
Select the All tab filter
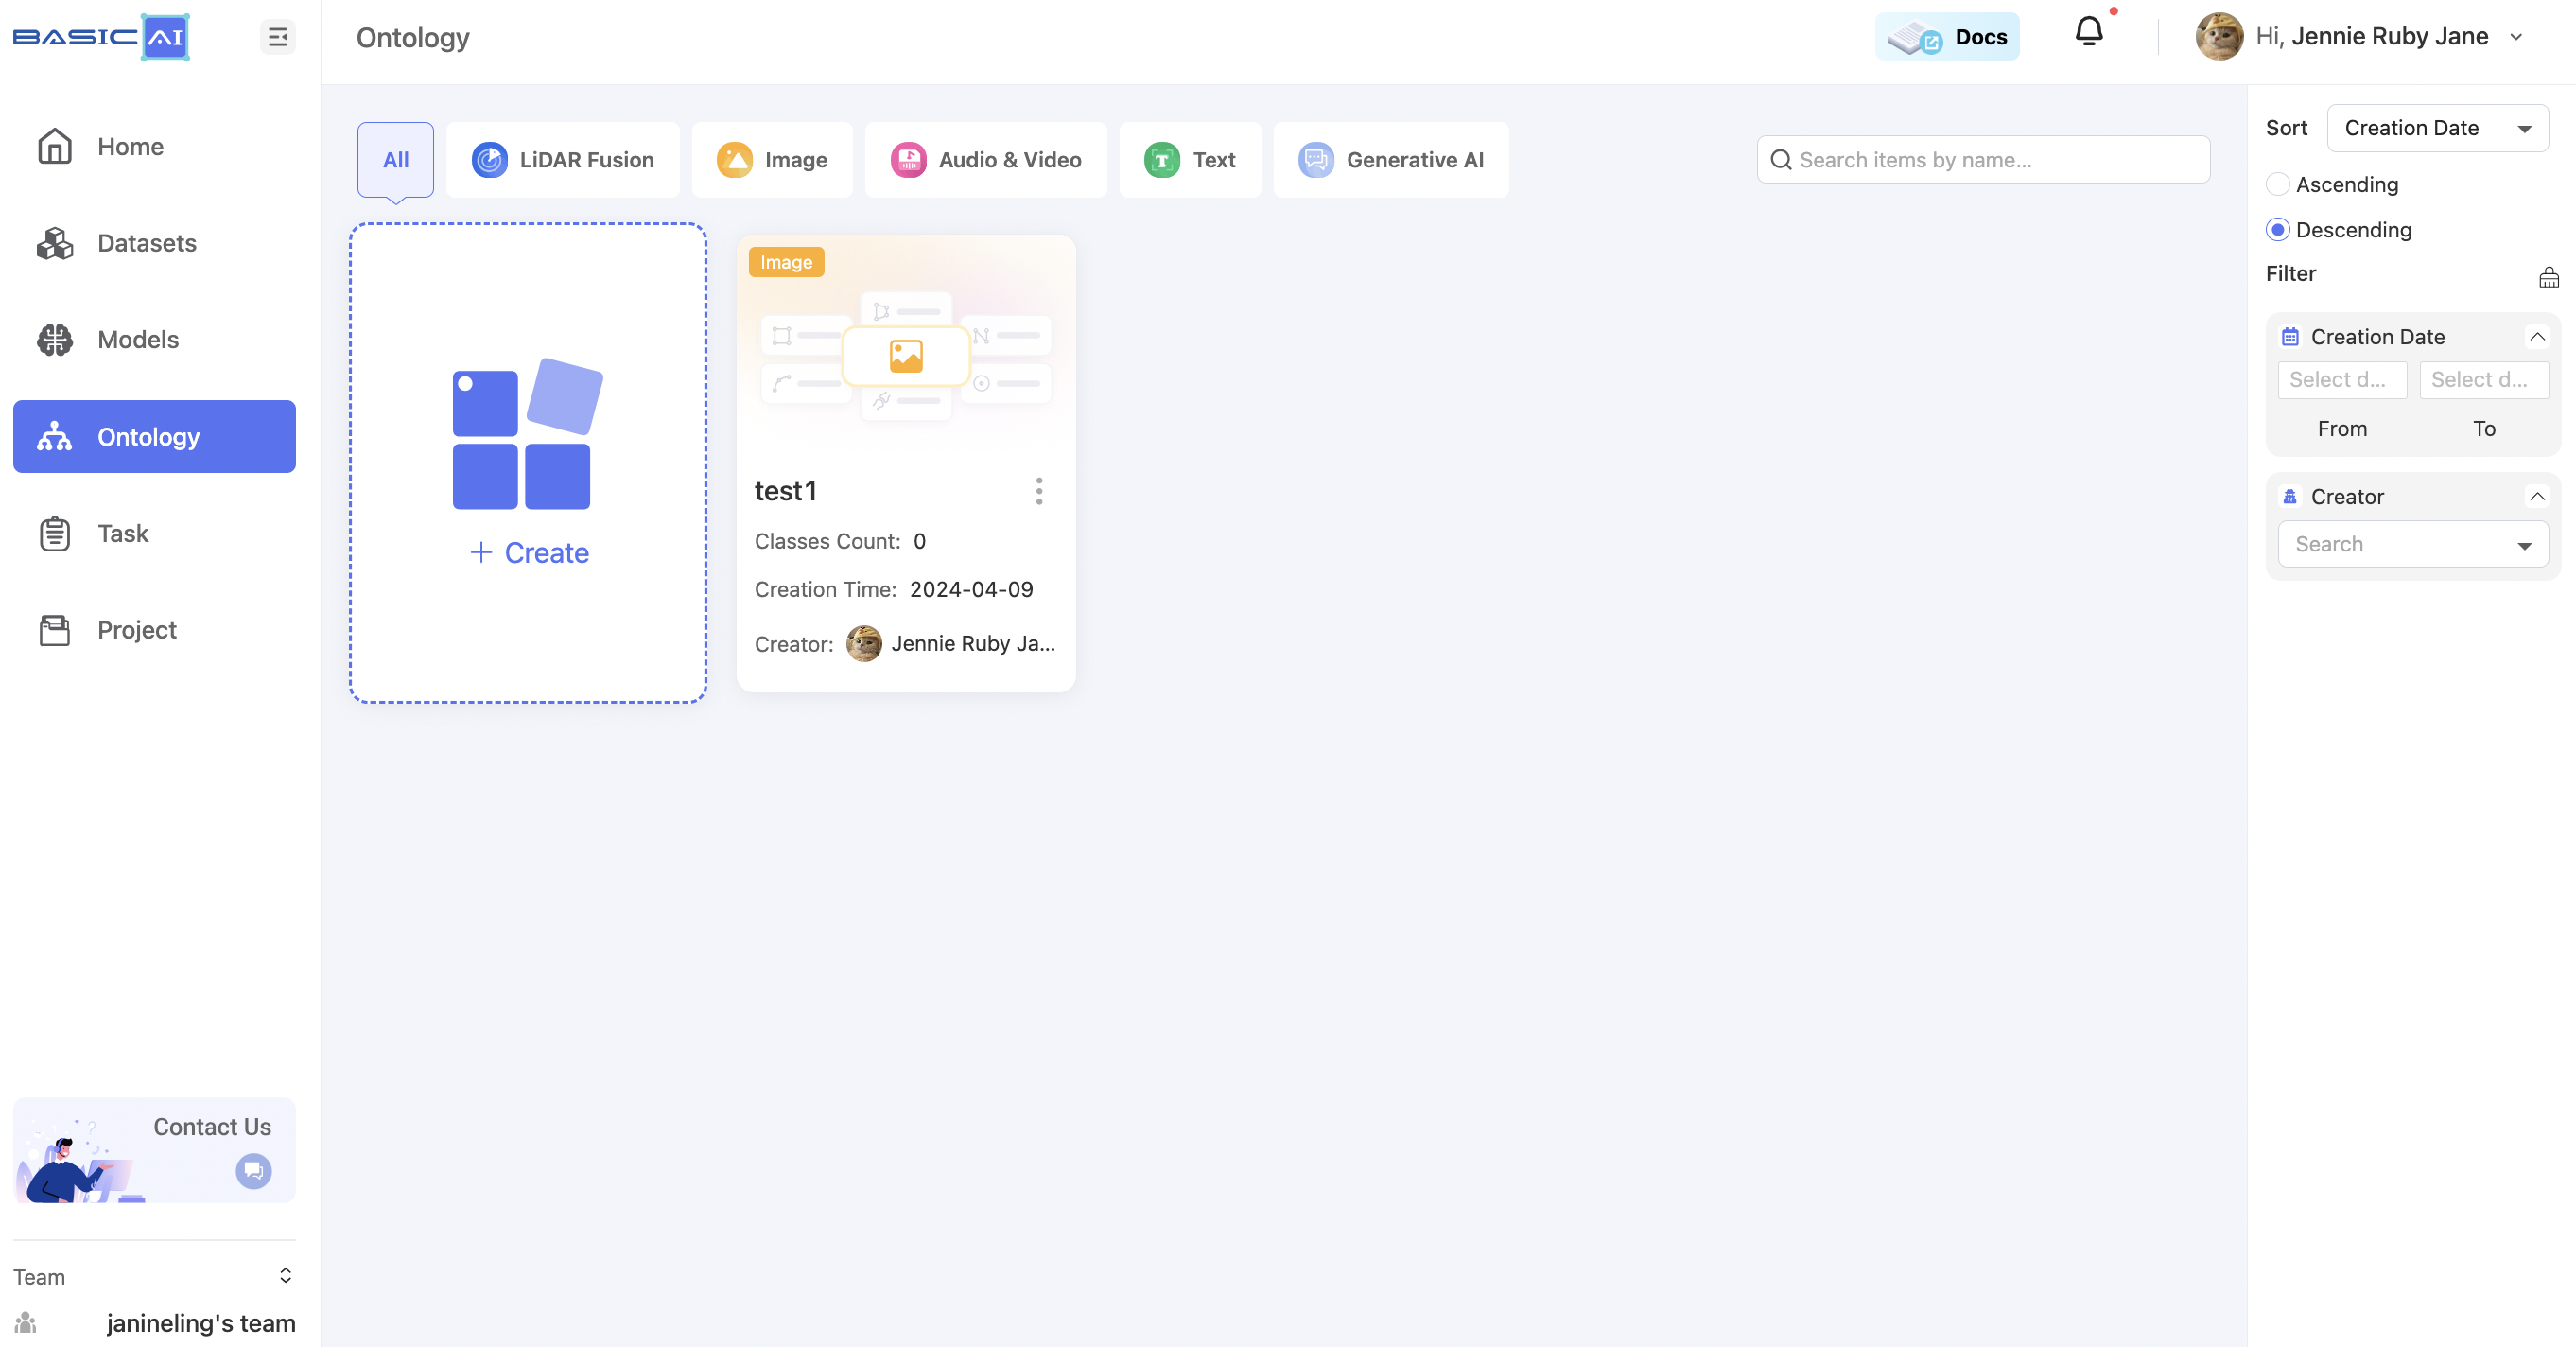tap(395, 159)
